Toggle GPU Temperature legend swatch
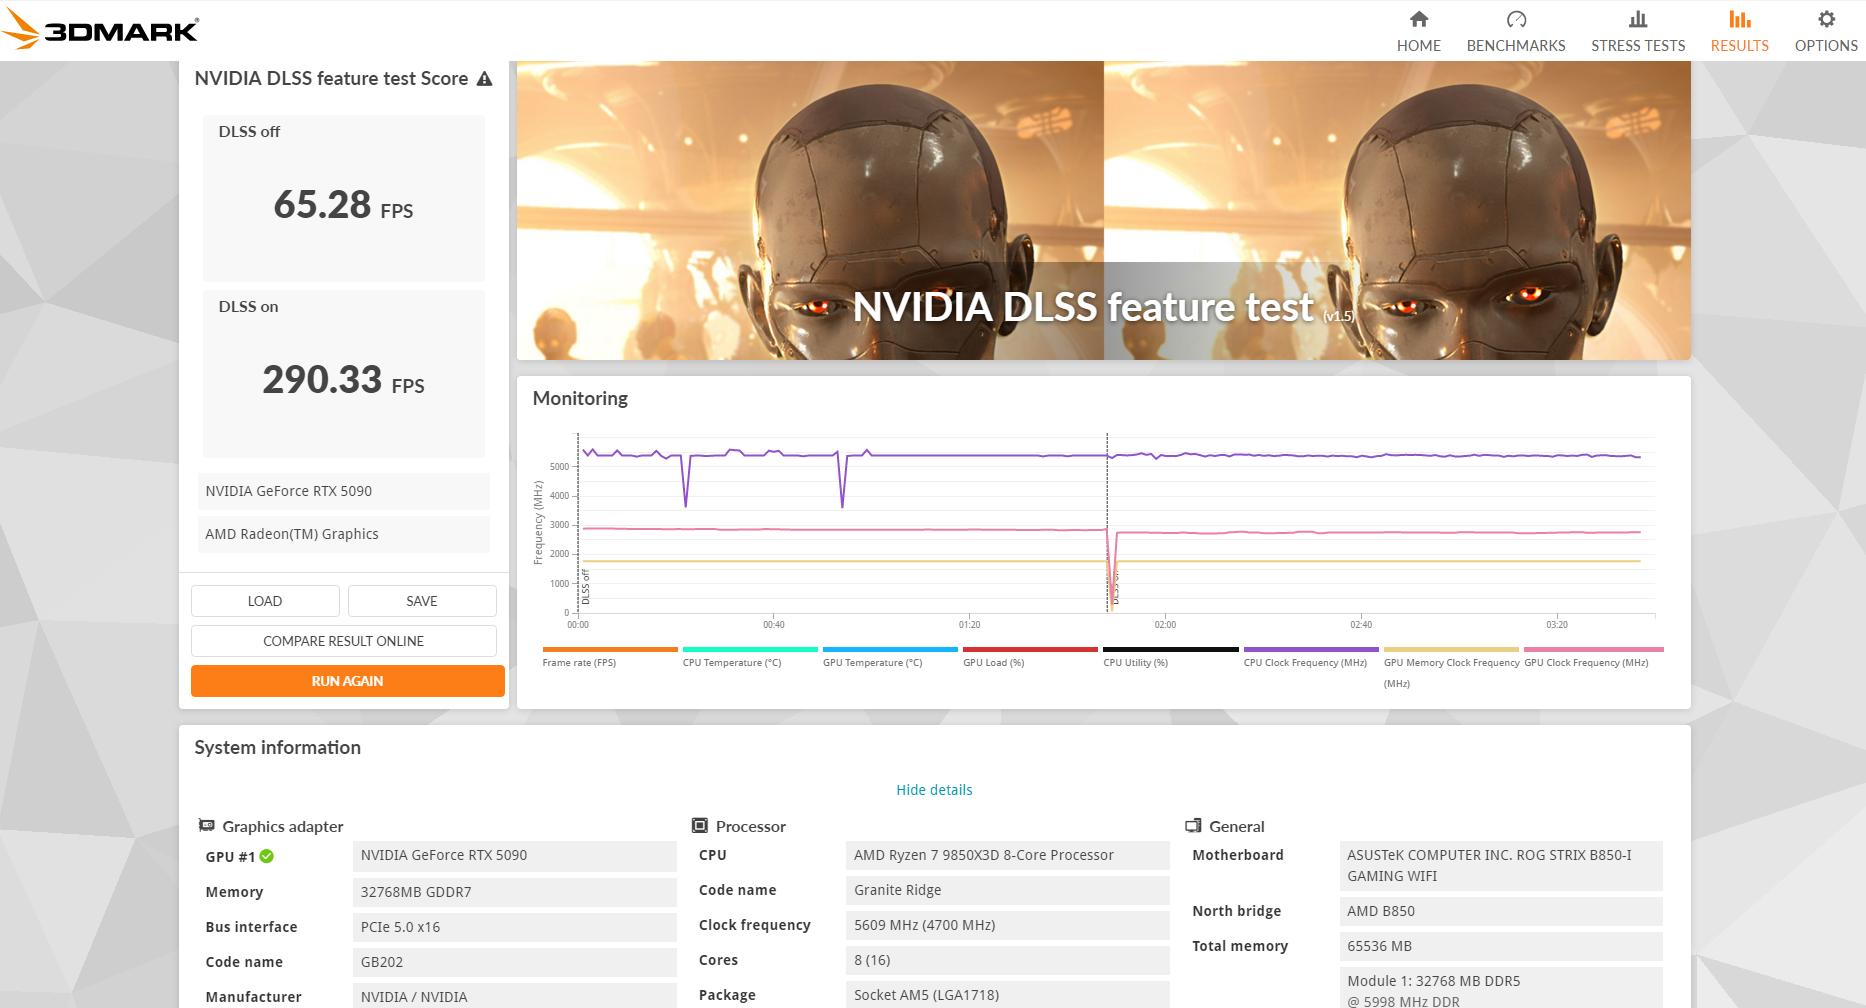Image resolution: width=1866 pixels, height=1008 pixels. [890, 650]
